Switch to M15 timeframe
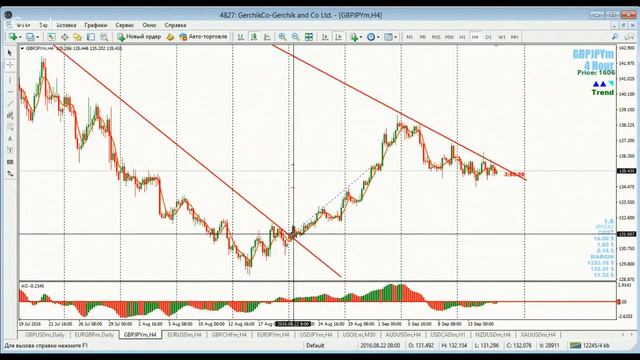This screenshot has height=360, width=640. coord(436,37)
